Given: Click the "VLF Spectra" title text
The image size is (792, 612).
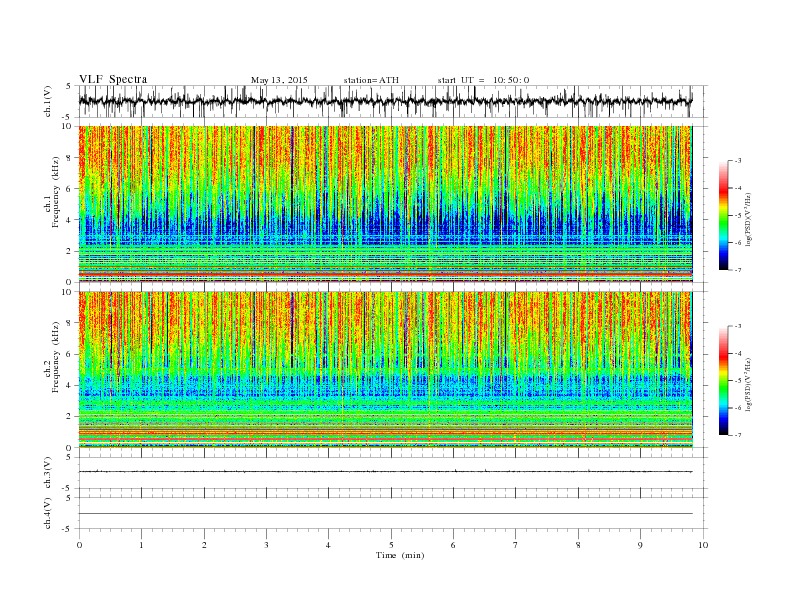Looking at the screenshot, I should (113, 79).
